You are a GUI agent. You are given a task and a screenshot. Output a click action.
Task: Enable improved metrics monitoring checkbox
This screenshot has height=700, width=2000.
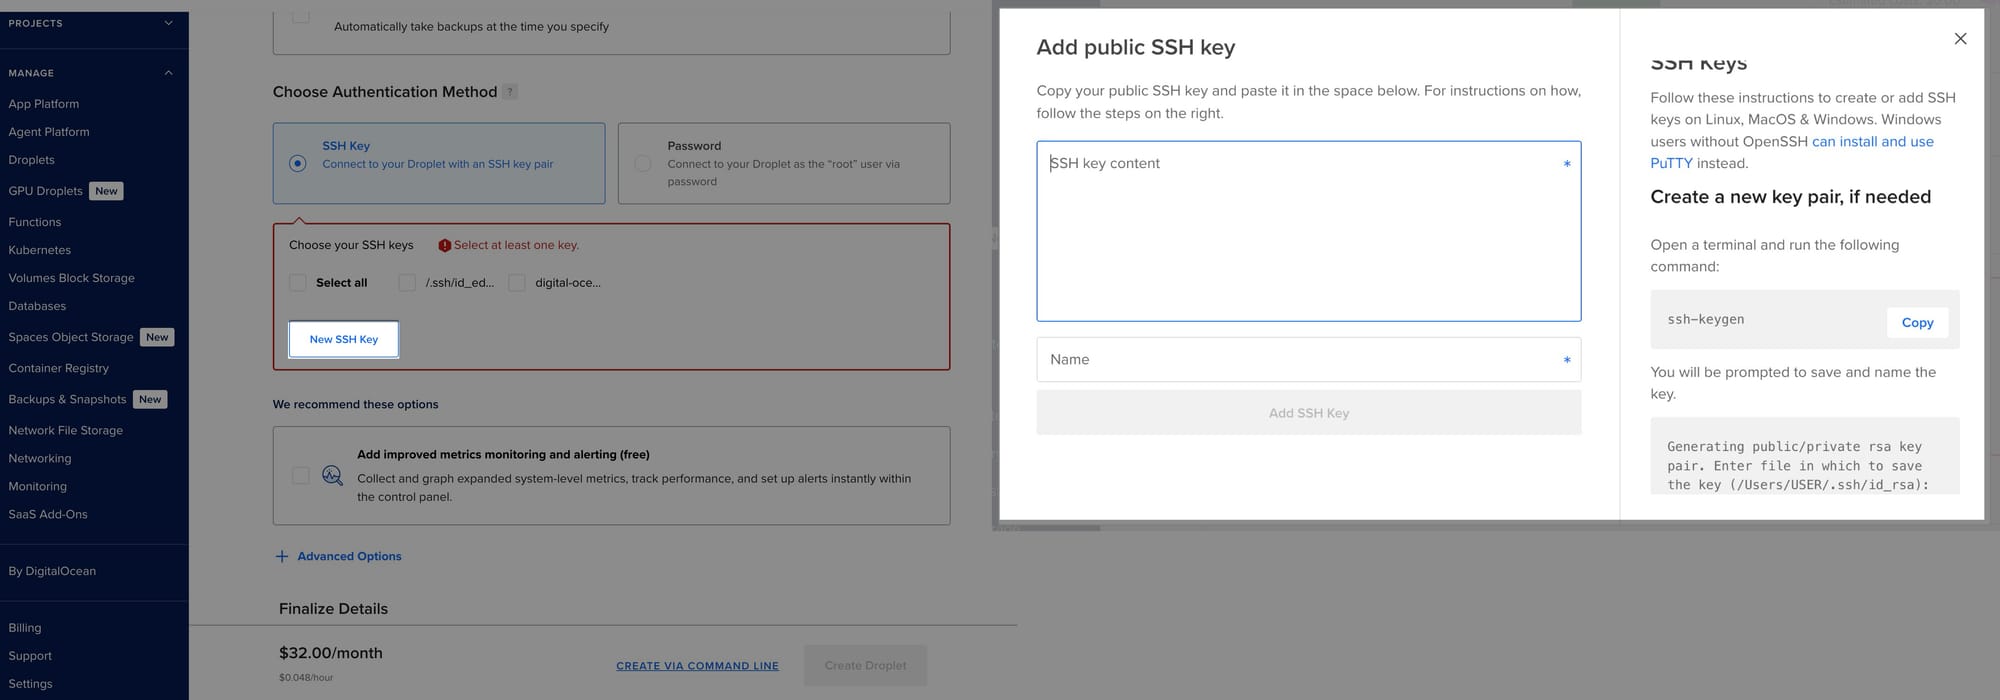(300, 475)
